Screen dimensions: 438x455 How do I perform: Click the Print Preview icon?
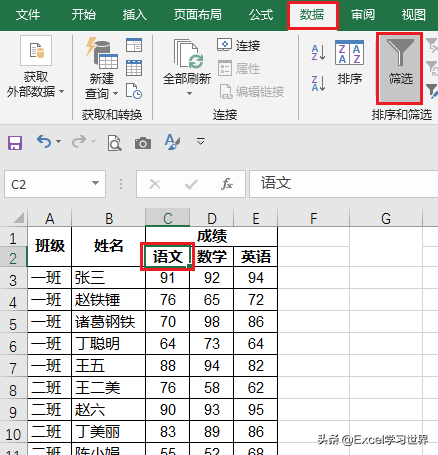114,143
